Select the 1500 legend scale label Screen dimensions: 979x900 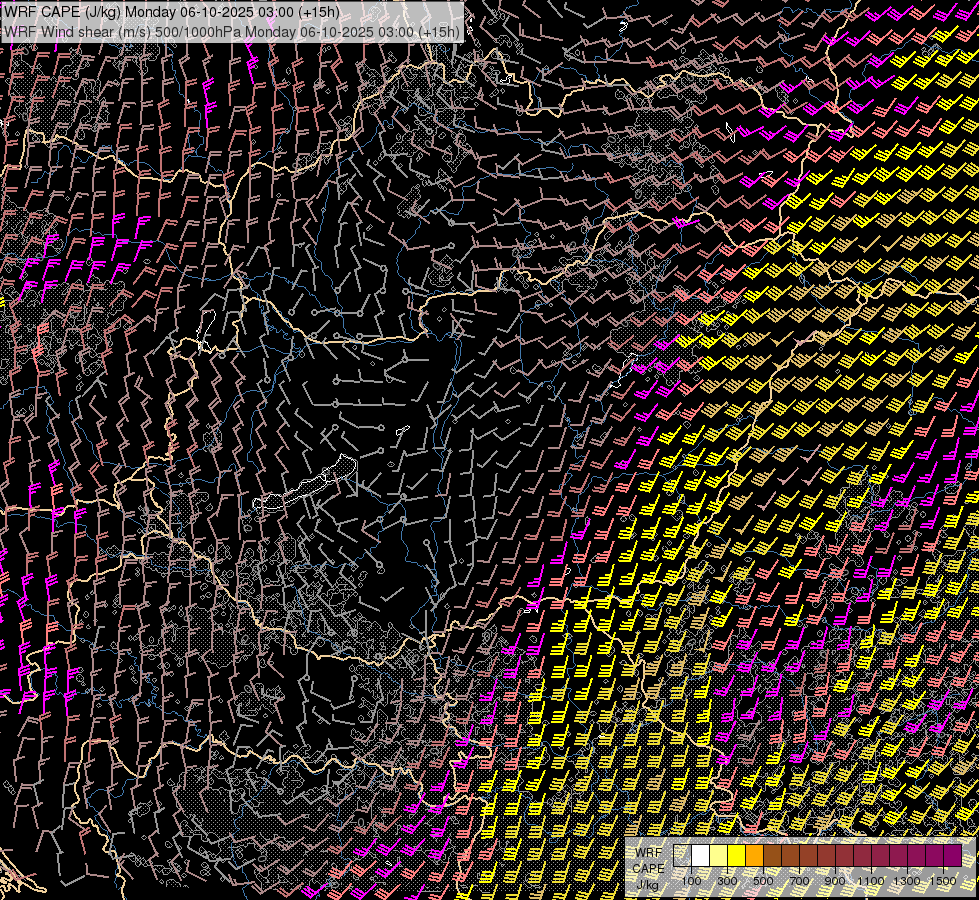[x=943, y=881]
